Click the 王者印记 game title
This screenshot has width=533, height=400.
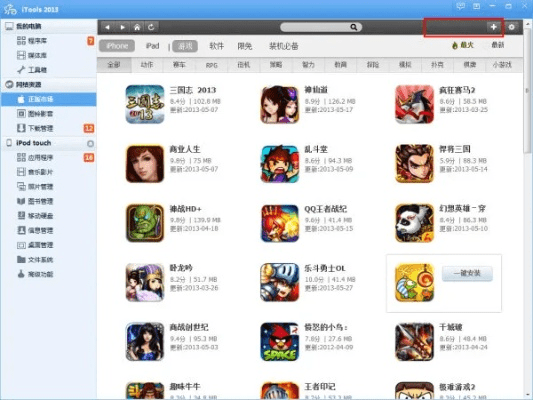click(320, 386)
